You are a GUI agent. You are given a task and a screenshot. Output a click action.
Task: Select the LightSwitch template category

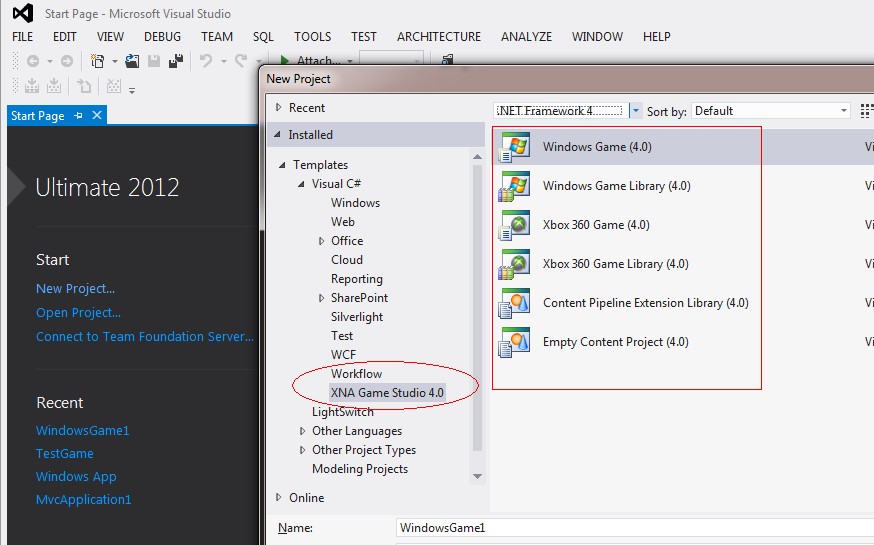tap(343, 412)
